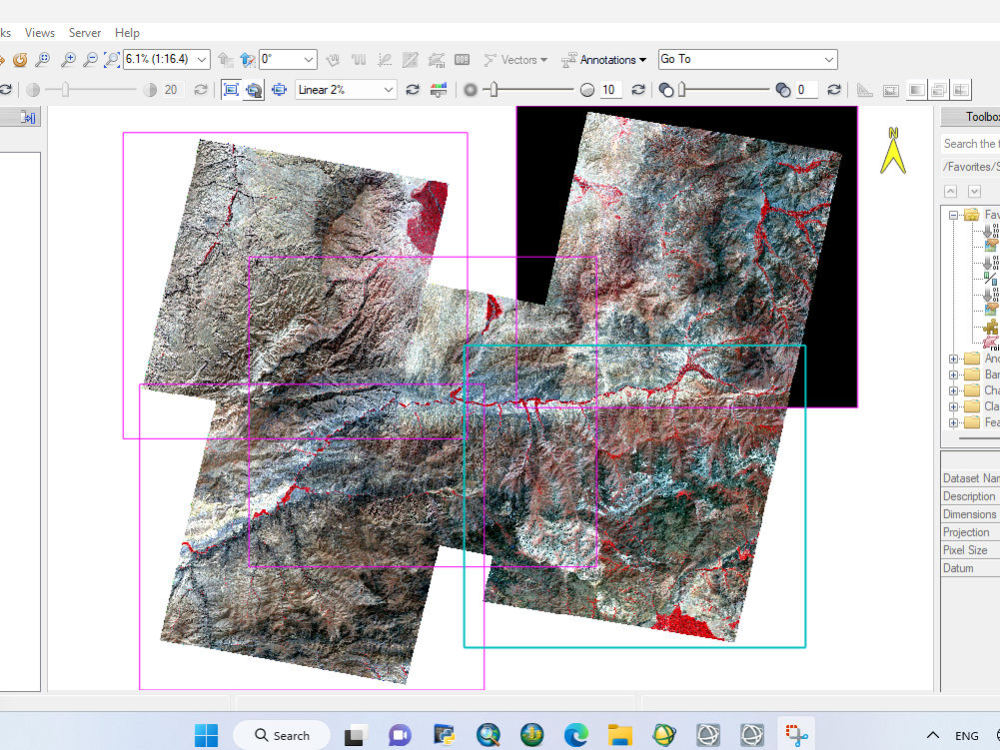Click the taskbar Search box

pyautogui.click(x=282, y=735)
